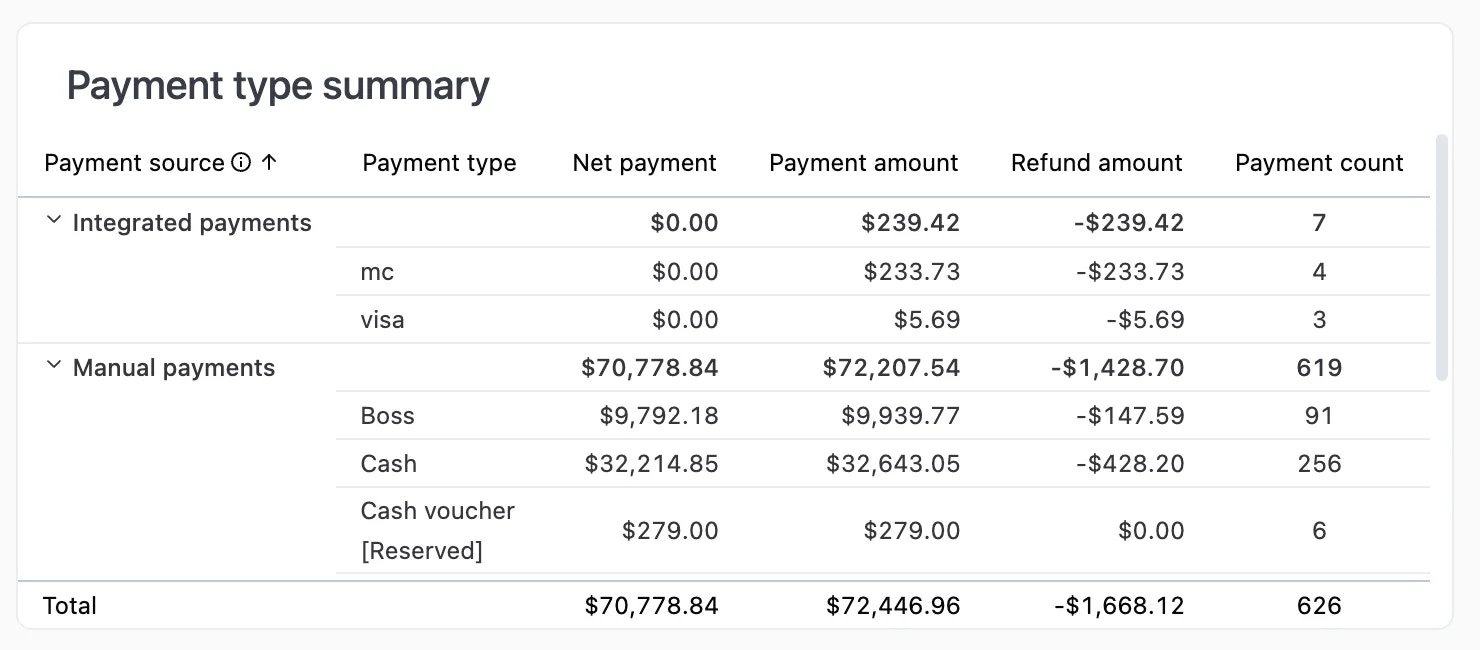Image resolution: width=1480 pixels, height=650 pixels.
Task: Click the Refund amount column header
Action: click(x=1096, y=162)
